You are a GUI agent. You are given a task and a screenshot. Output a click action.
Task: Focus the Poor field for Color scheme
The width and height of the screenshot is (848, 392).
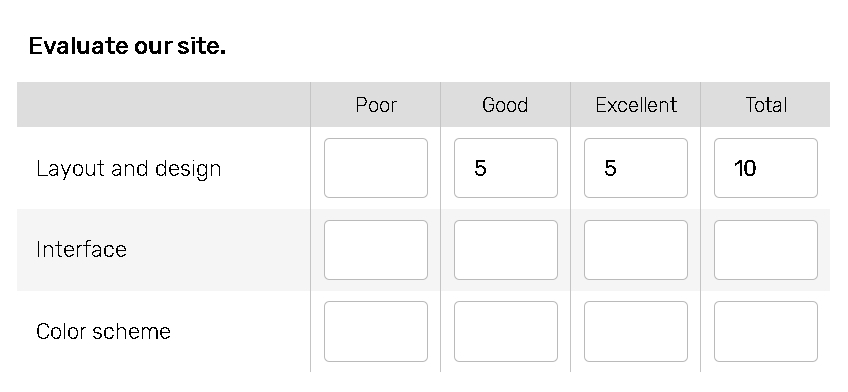(376, 331)
